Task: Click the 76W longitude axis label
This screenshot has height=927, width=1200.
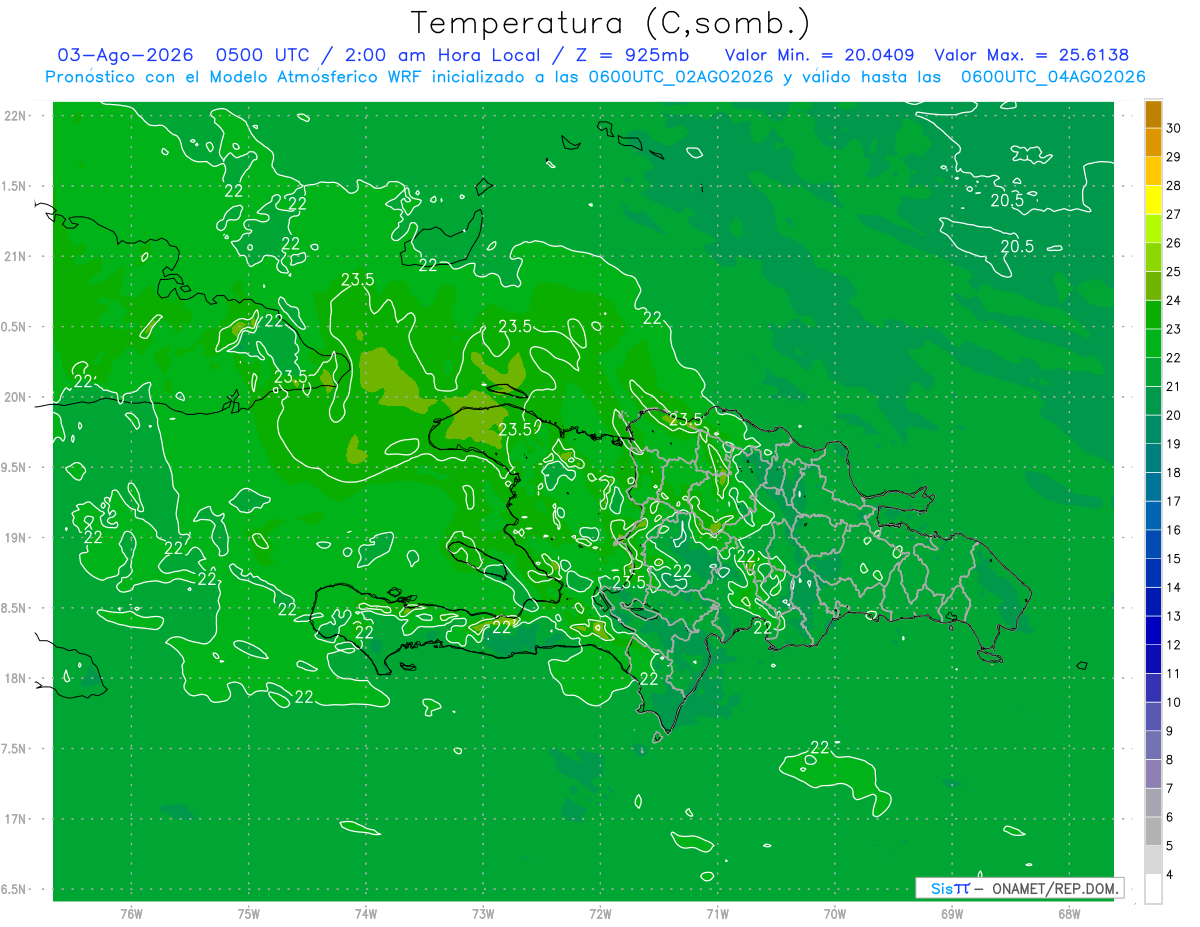Action: tap(131, 914)
